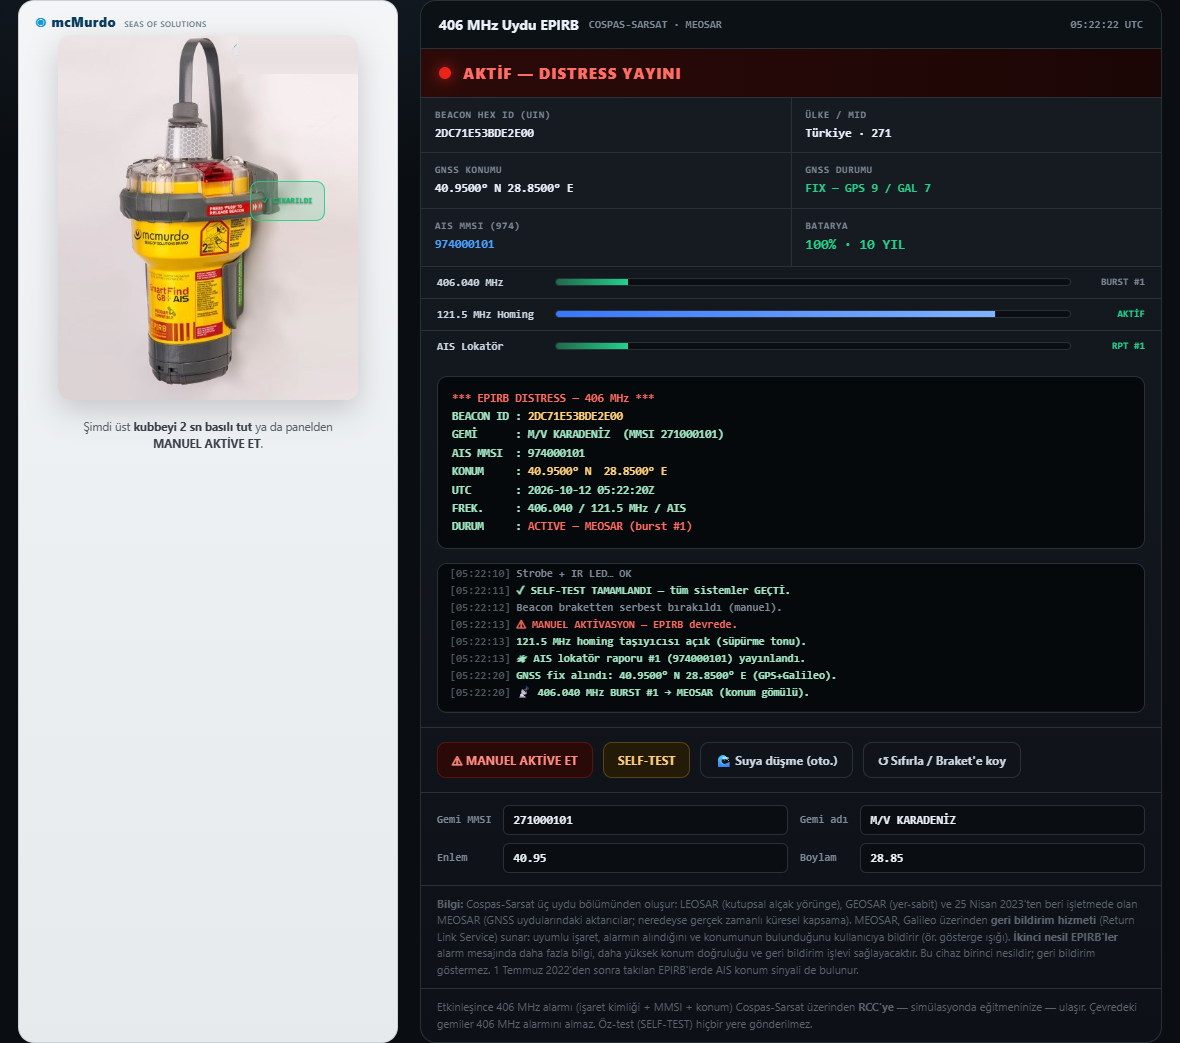This screenshot has width=1180, height=1043.
Task: Click the 'Beacon braketten serbest bırakıldı' log entry
Action: click(616, 607)
